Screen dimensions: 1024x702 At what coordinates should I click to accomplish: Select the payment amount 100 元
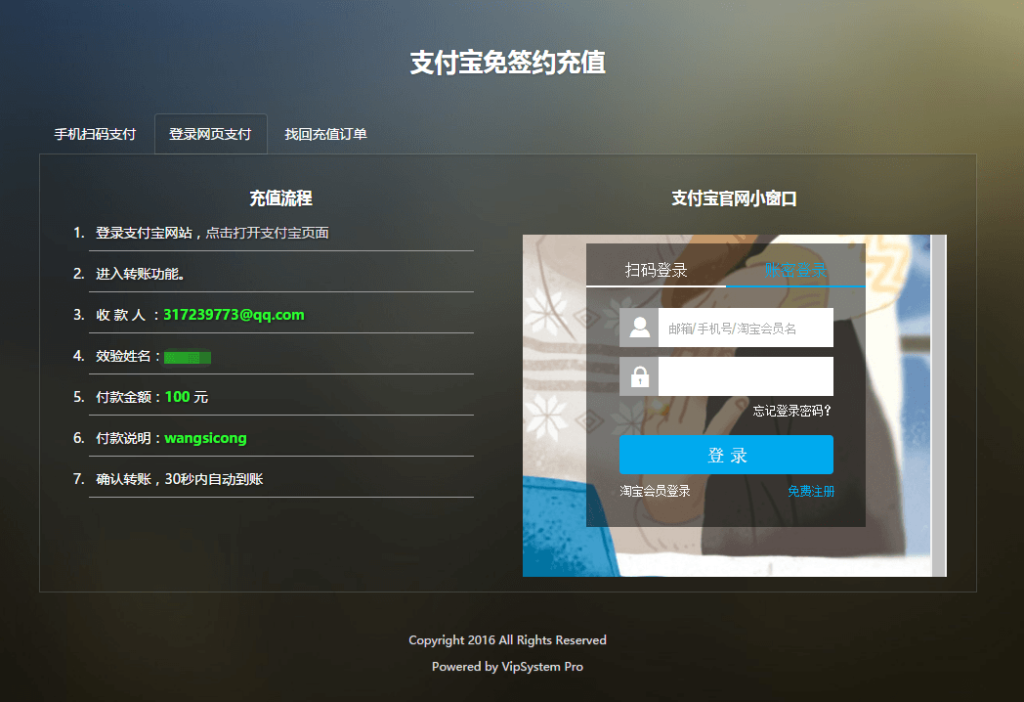tap(186, 397)
